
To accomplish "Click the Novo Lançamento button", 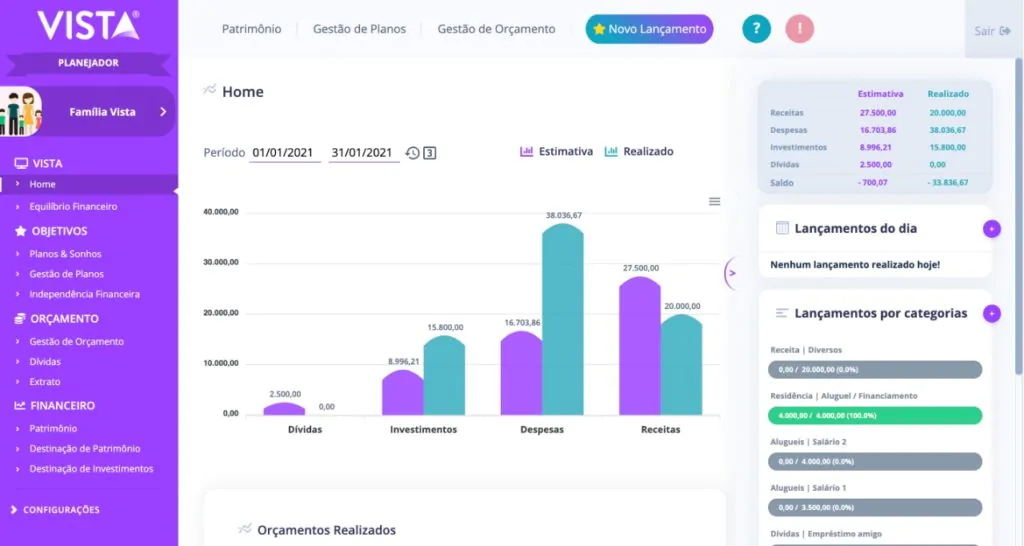I will coord(649,29).
